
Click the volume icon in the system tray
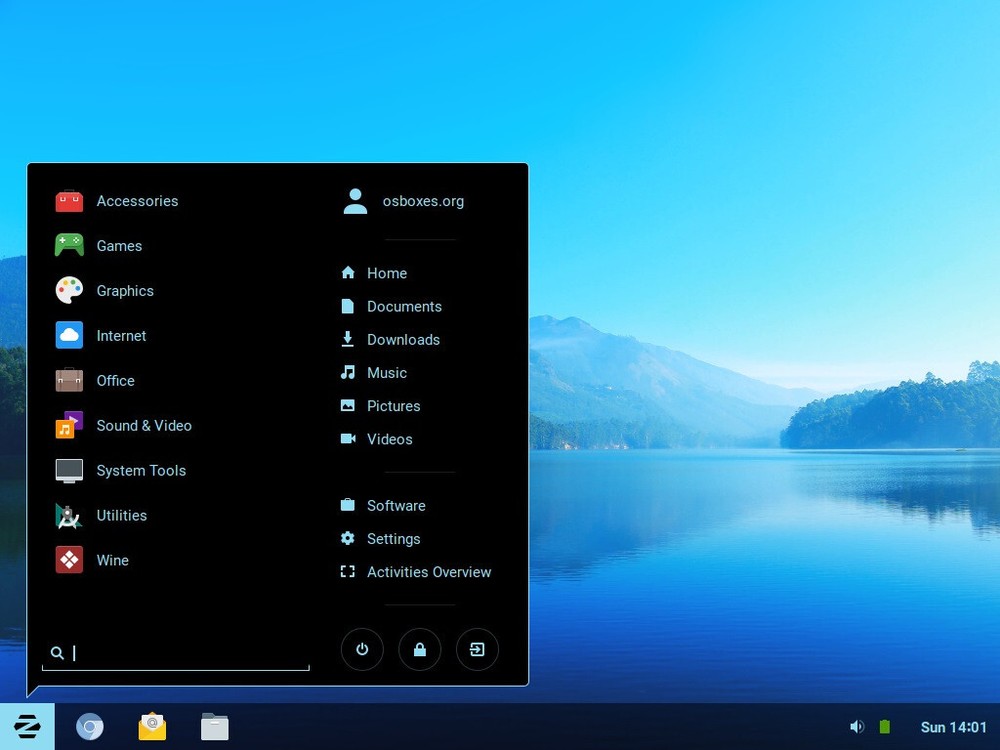(857, 726)
